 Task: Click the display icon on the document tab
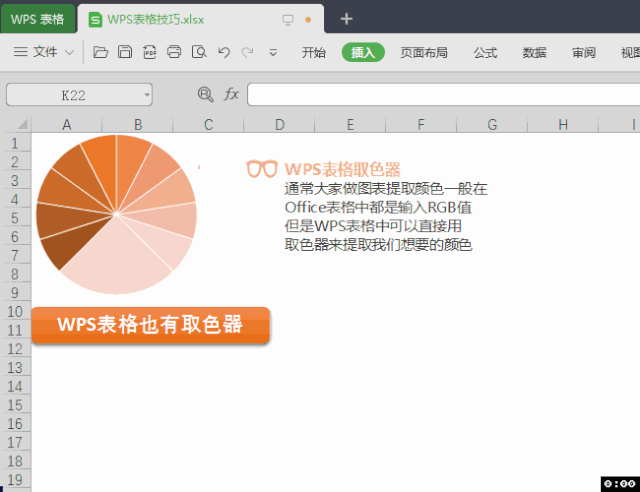pyautogui.click(x=288, y=20)
